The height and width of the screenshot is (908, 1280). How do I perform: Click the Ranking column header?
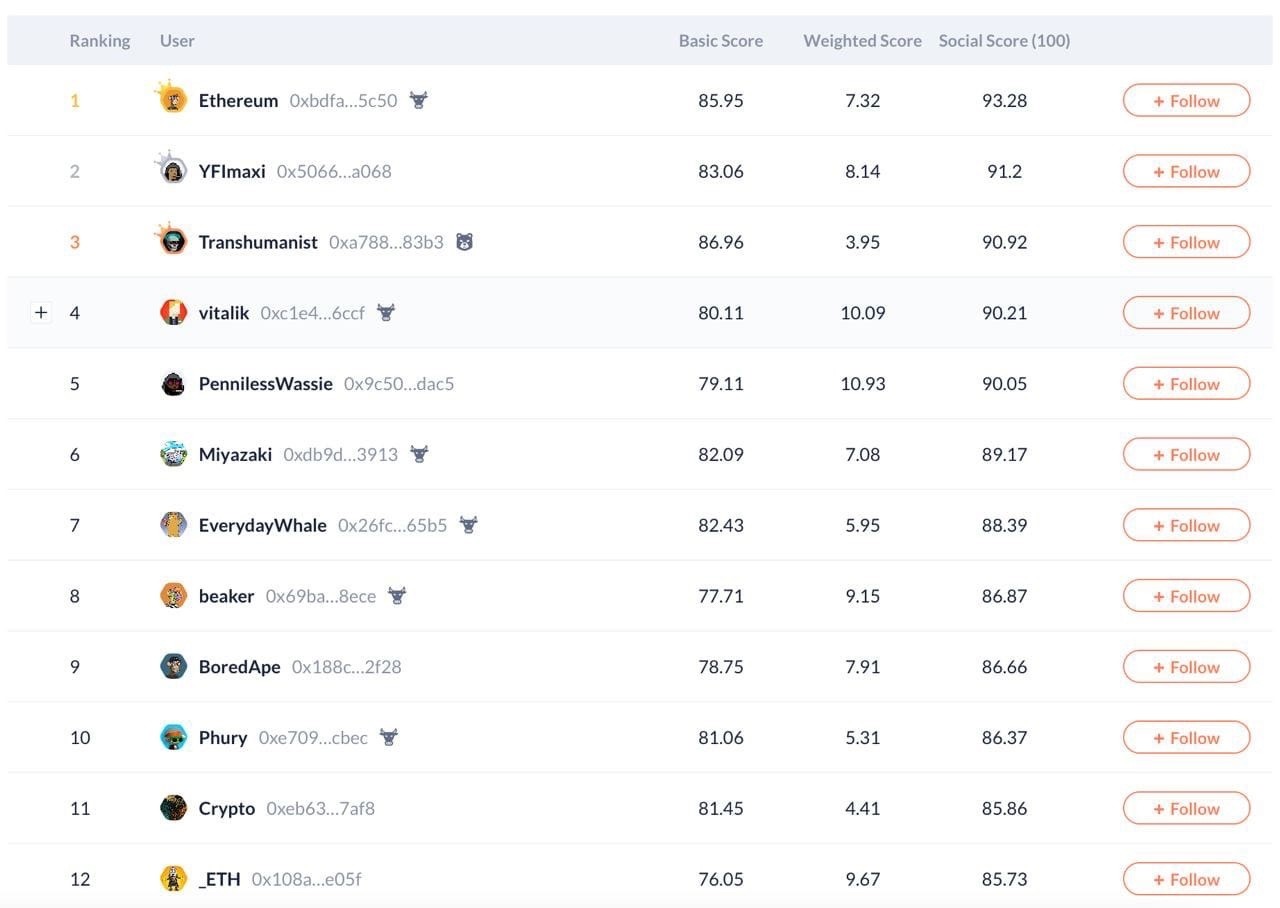[x=100, y=41]
